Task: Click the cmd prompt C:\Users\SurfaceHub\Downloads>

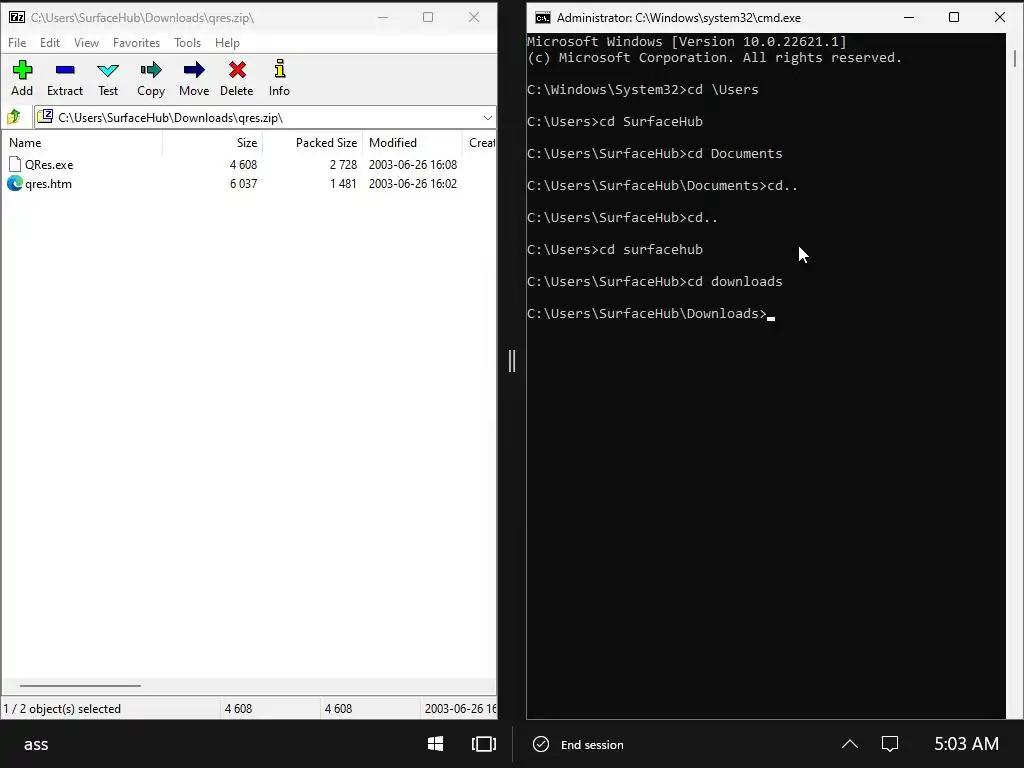Action: pos(647,313)
